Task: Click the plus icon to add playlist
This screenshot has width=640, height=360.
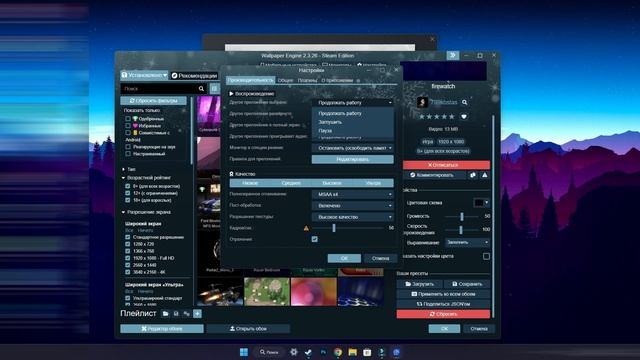Action: (197, 313)
